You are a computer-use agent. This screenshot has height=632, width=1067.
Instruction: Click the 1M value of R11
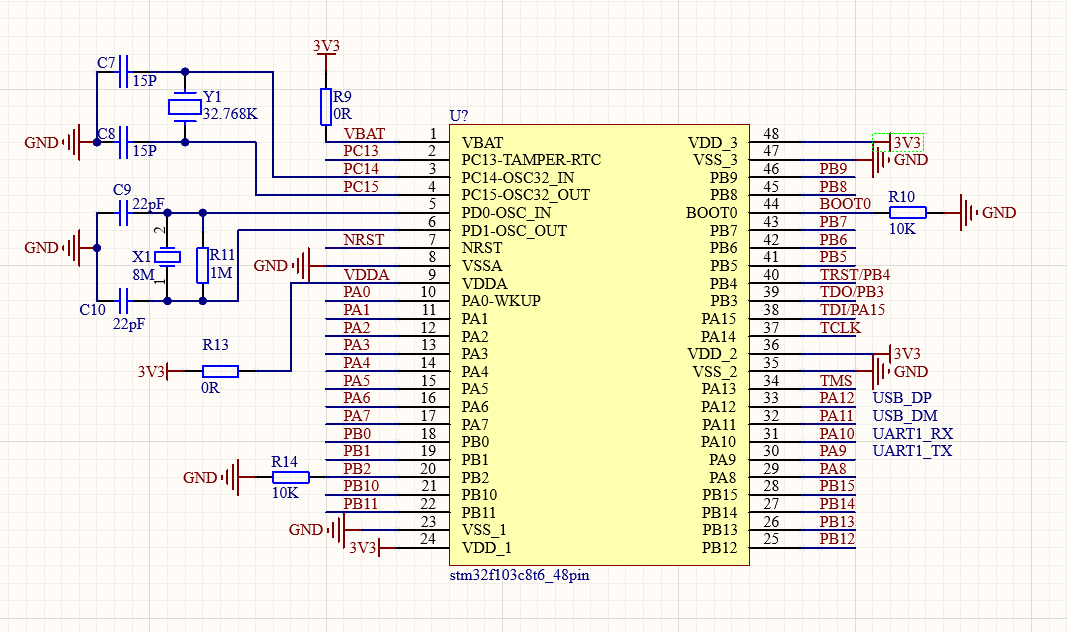click(221, 273)
